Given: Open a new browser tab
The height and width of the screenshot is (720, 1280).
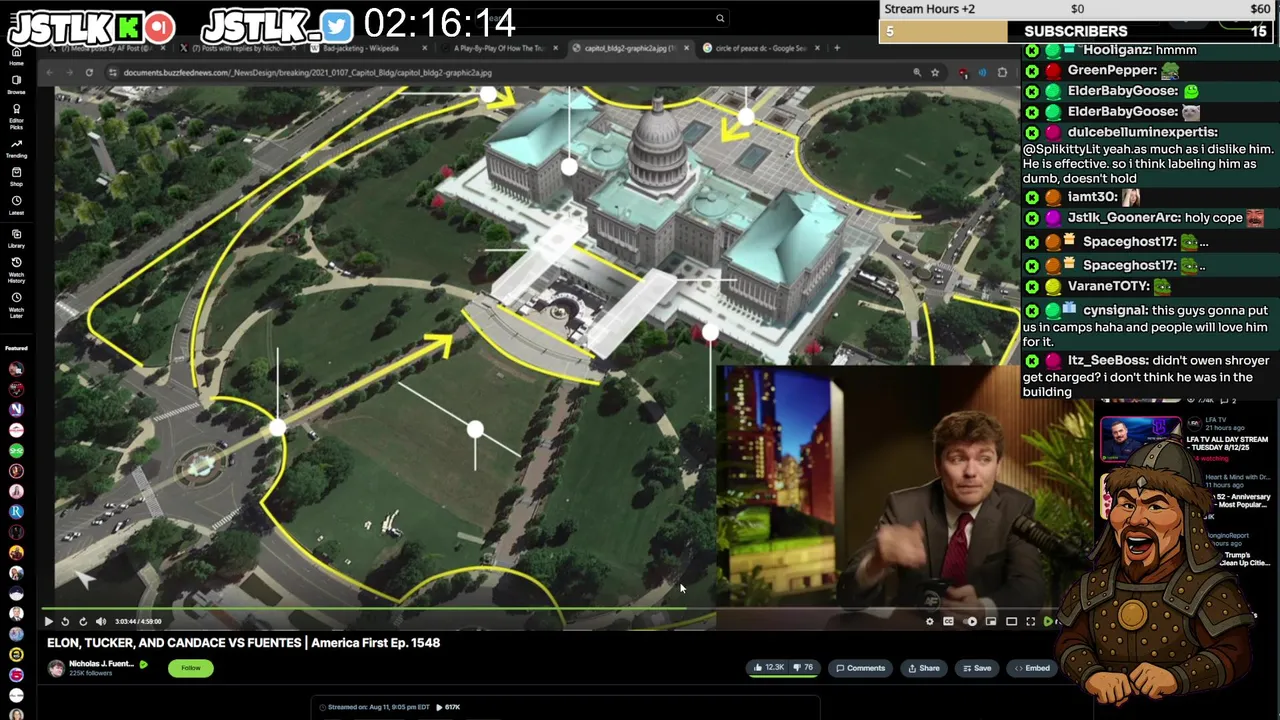Looking at the screenshot, I should click(837, 48).
